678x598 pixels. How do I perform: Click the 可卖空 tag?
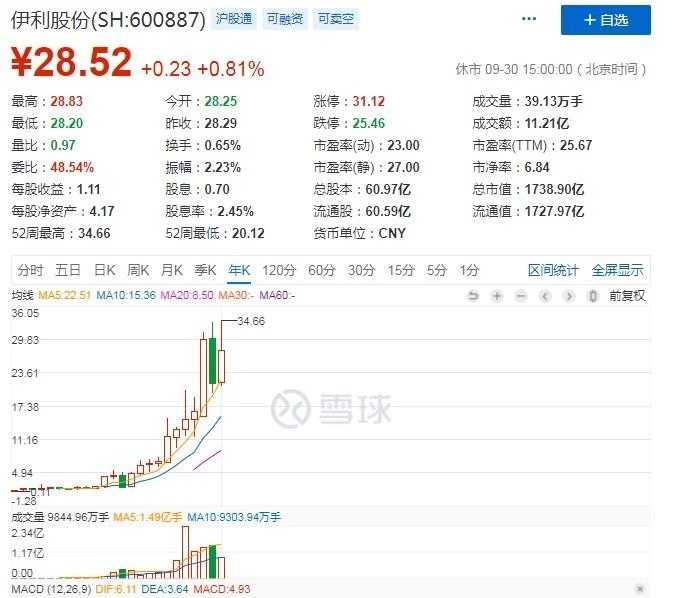(x=336, y=19)
